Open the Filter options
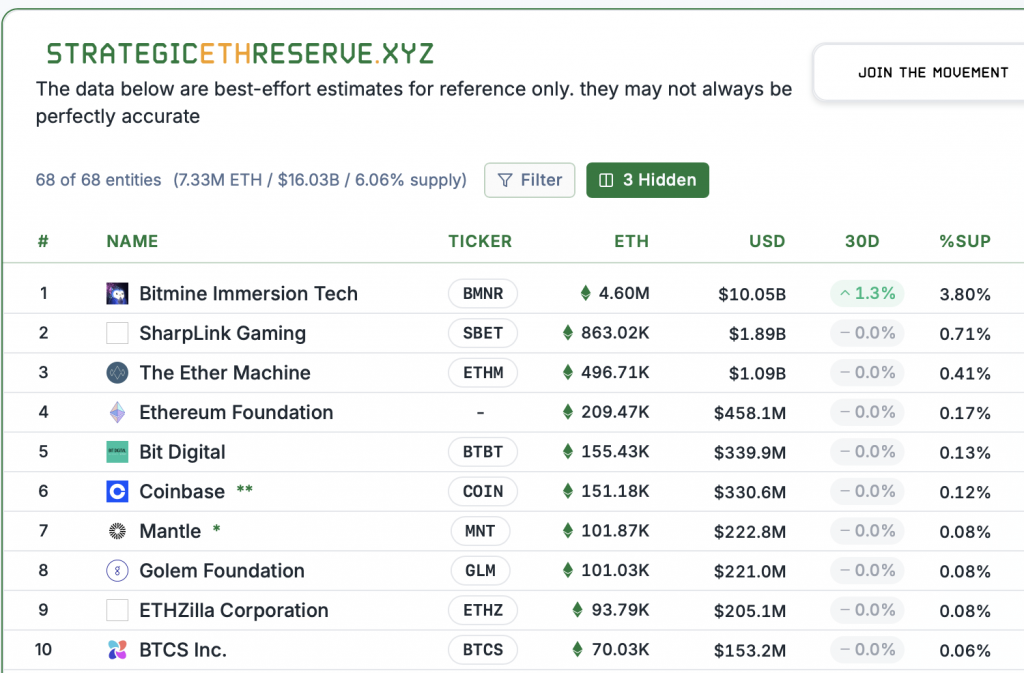This screenshot has width=1024, height=673. click(530, 180)
